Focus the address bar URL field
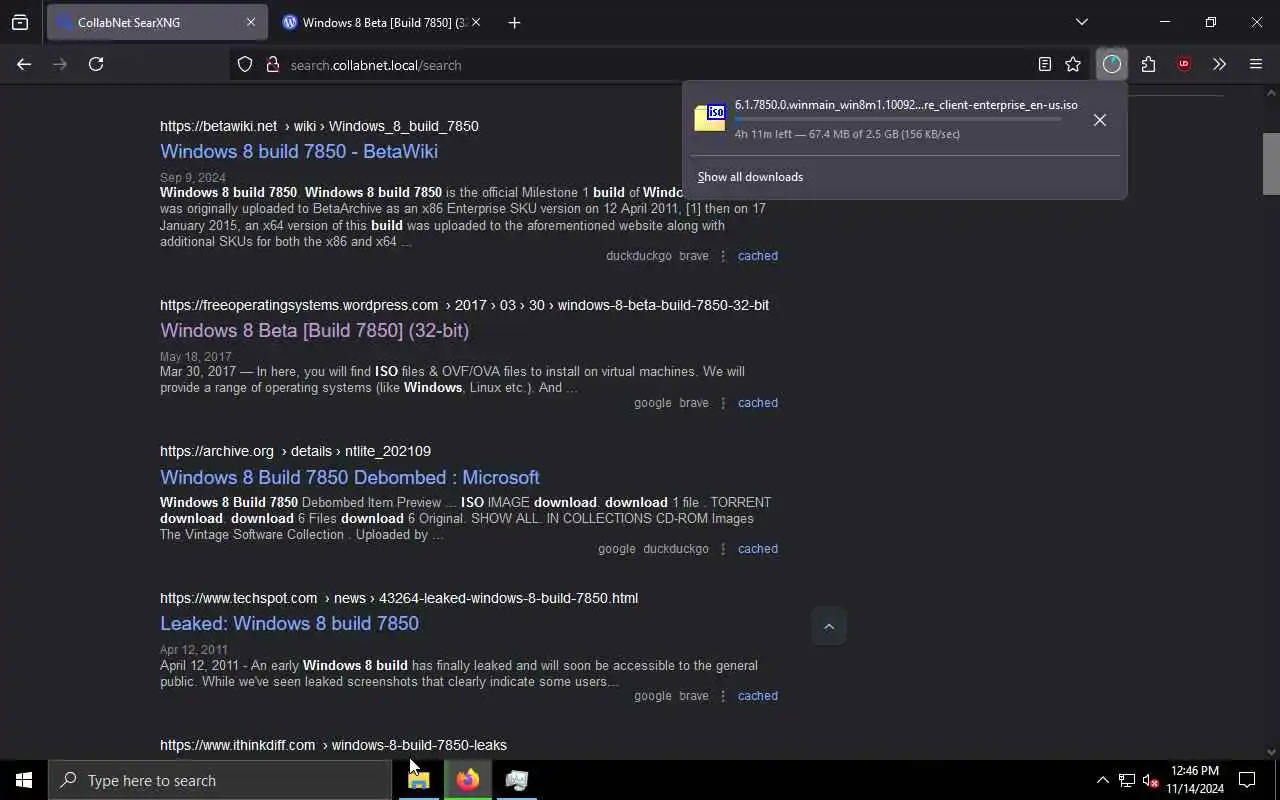Image resolution: width=1280 pixels, height=800 pixels. 660,65
